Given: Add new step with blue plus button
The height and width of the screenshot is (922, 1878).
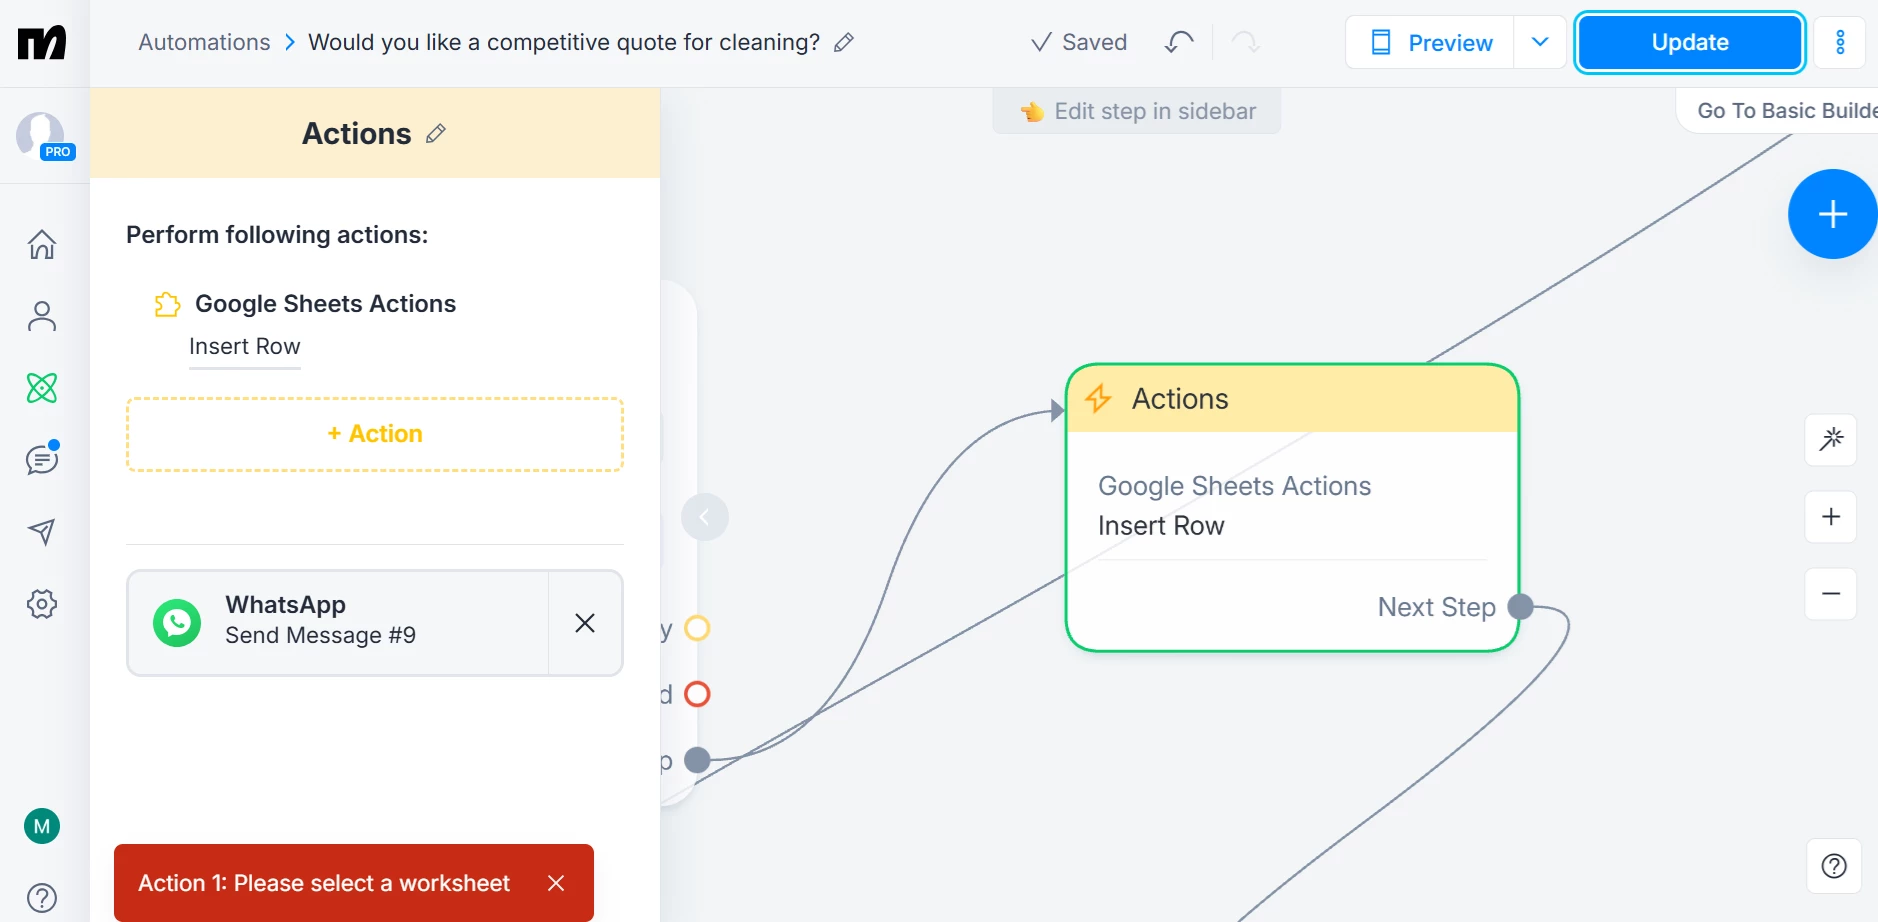Looking at the screenshot, I should pos(1832,214).
